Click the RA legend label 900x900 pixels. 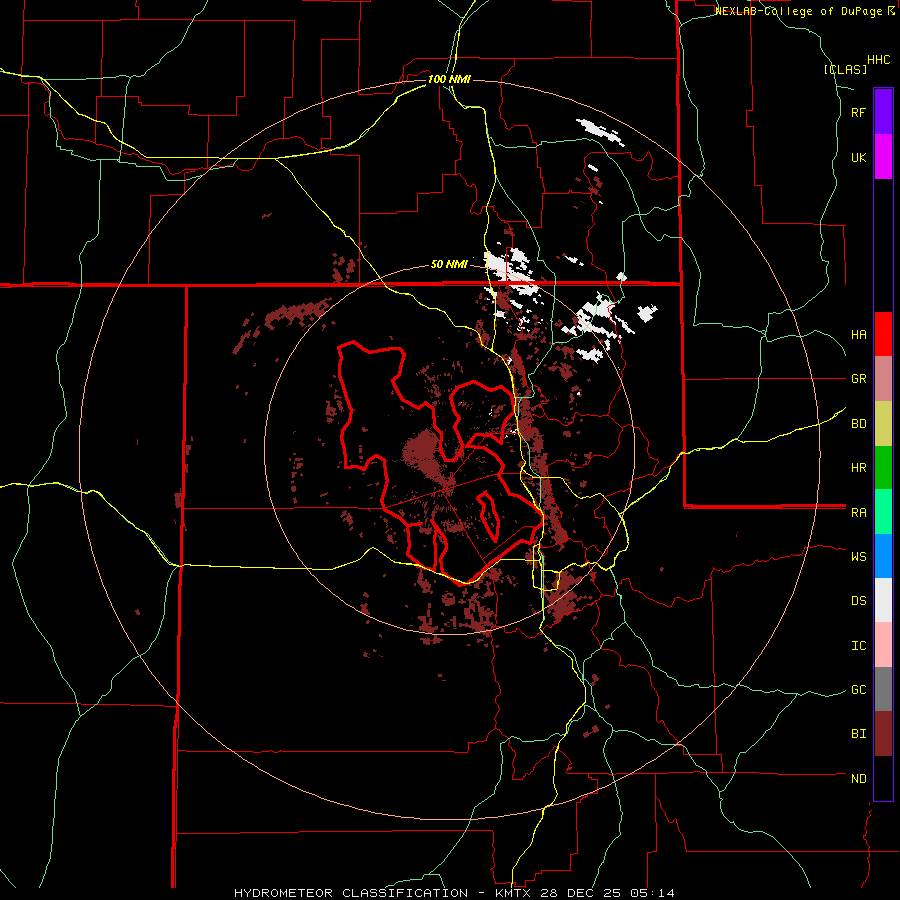click(858, 513)
